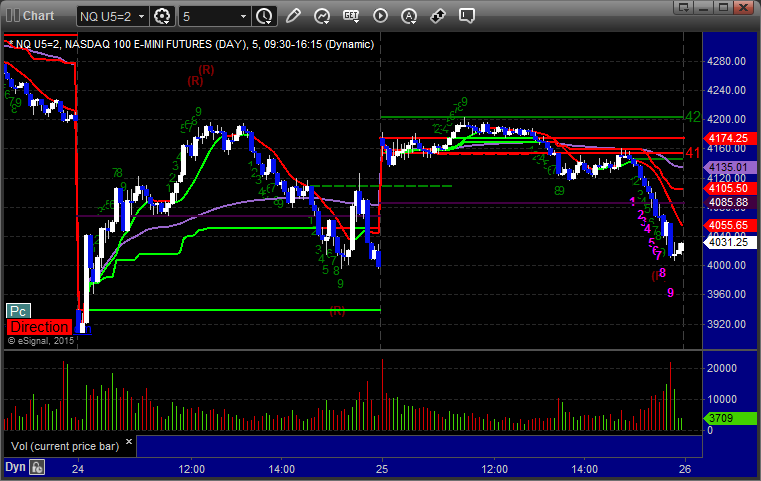The image size is (761, 481).
Task: Click the 4000.00 price scale label
Action: 727,265
